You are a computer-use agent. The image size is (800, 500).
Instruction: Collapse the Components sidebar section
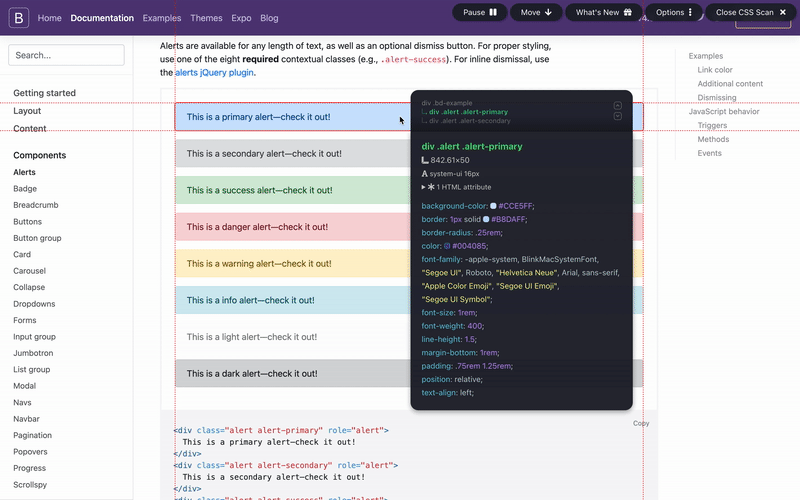point(40,155)
